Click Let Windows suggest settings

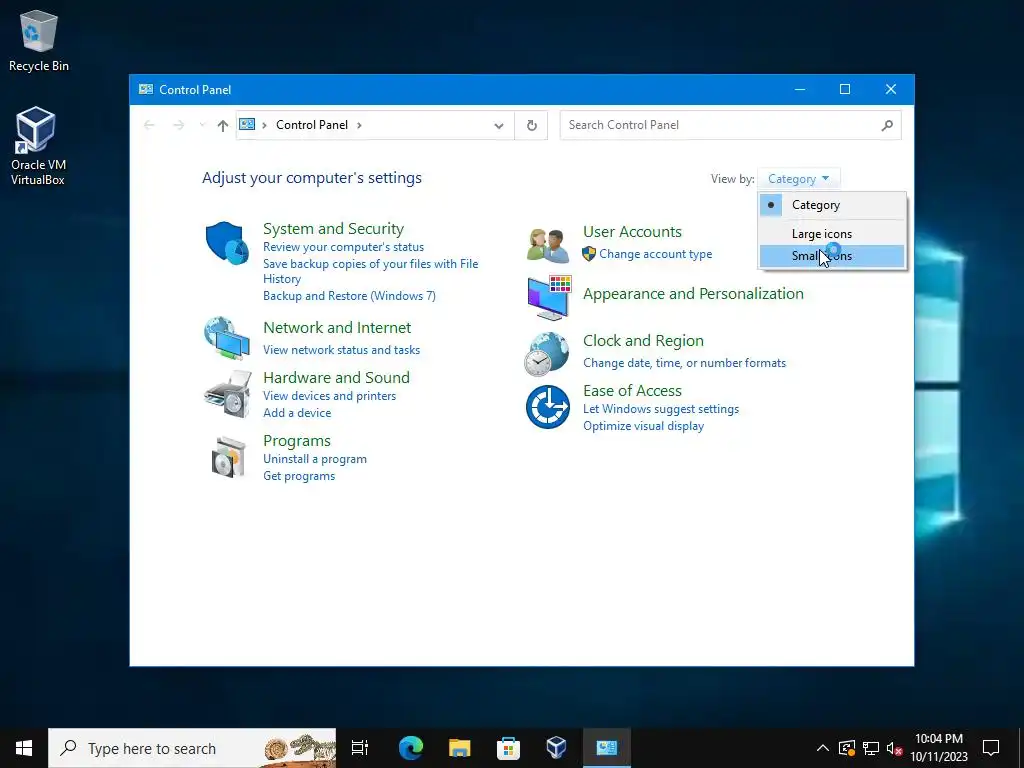click(x=661, y=409)
